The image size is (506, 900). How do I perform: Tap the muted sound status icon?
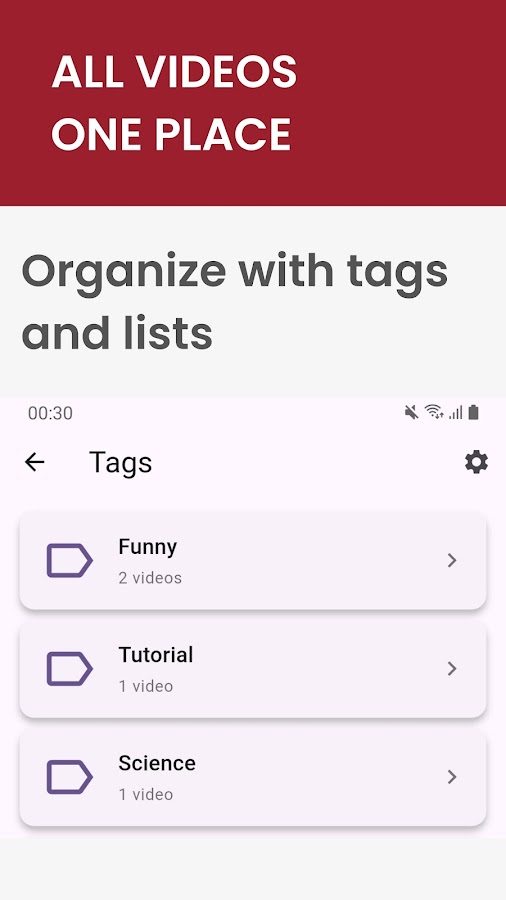[x=411, y=412]
